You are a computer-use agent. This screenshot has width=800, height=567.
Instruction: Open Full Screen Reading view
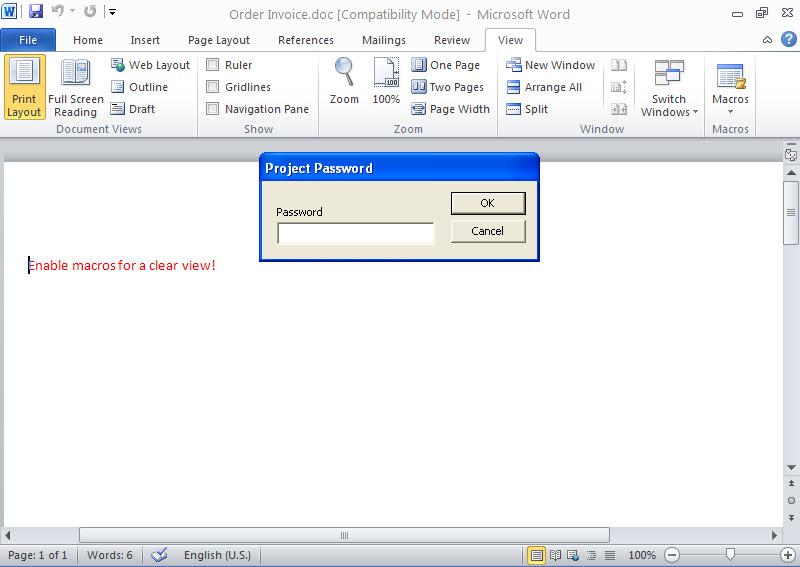tap(76, 87)
